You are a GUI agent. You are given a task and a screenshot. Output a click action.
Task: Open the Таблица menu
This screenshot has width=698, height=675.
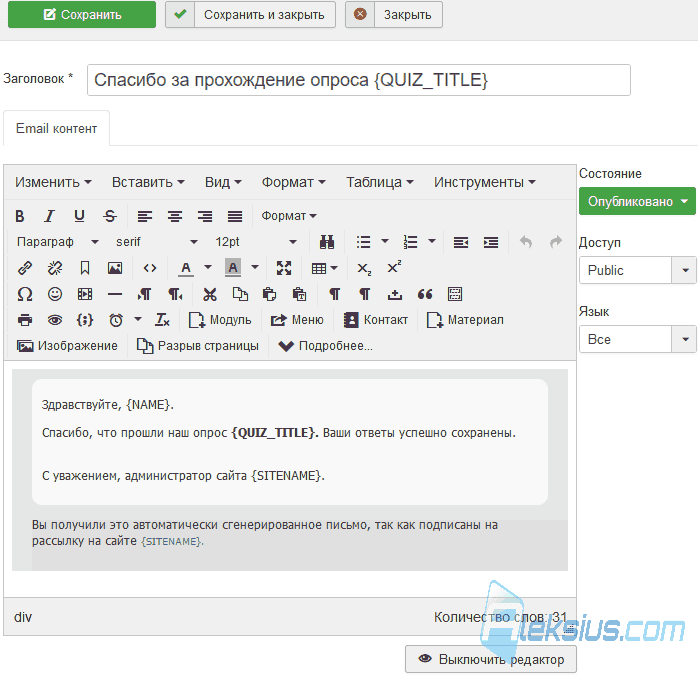(380, 182)
